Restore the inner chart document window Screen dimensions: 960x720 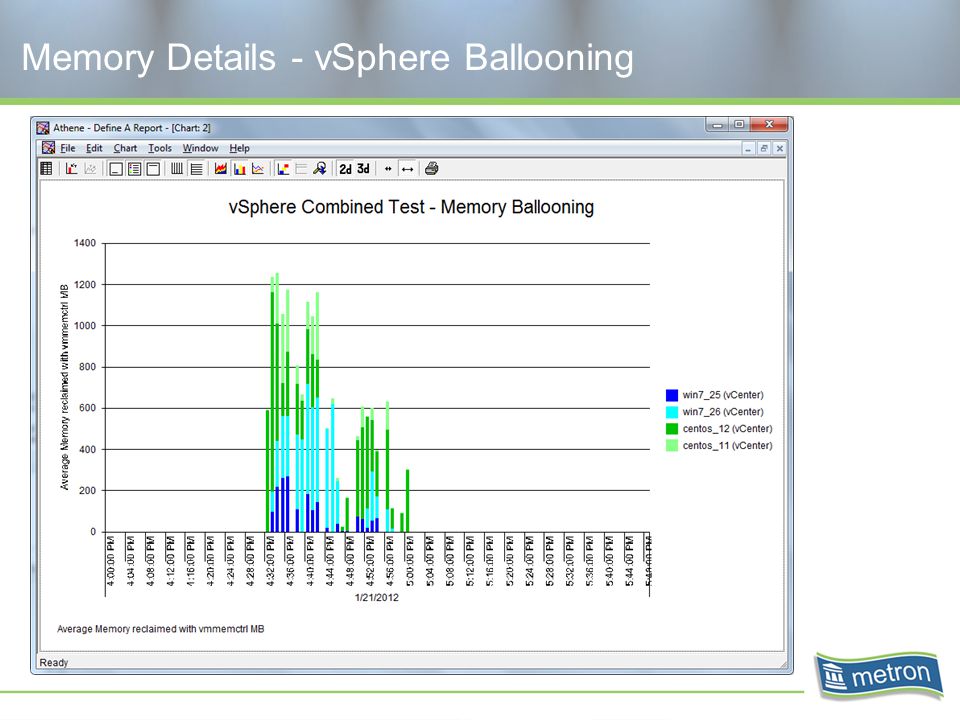click(x=764, y=148)
